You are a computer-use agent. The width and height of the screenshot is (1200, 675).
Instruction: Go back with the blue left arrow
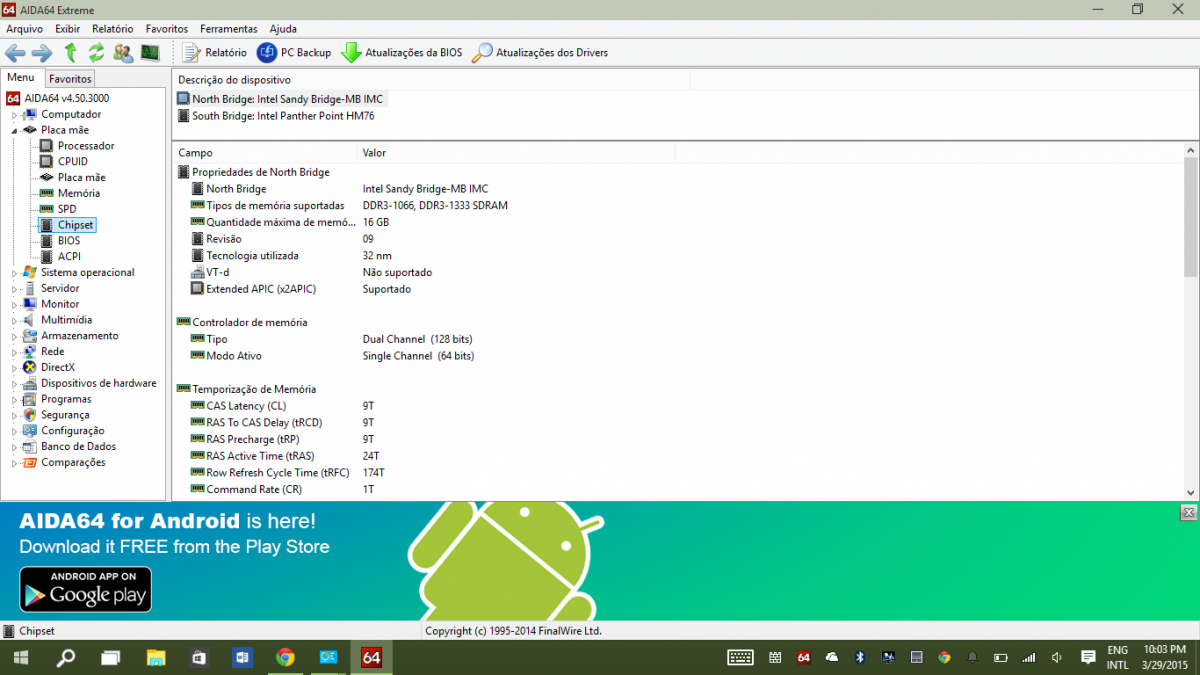15,52
